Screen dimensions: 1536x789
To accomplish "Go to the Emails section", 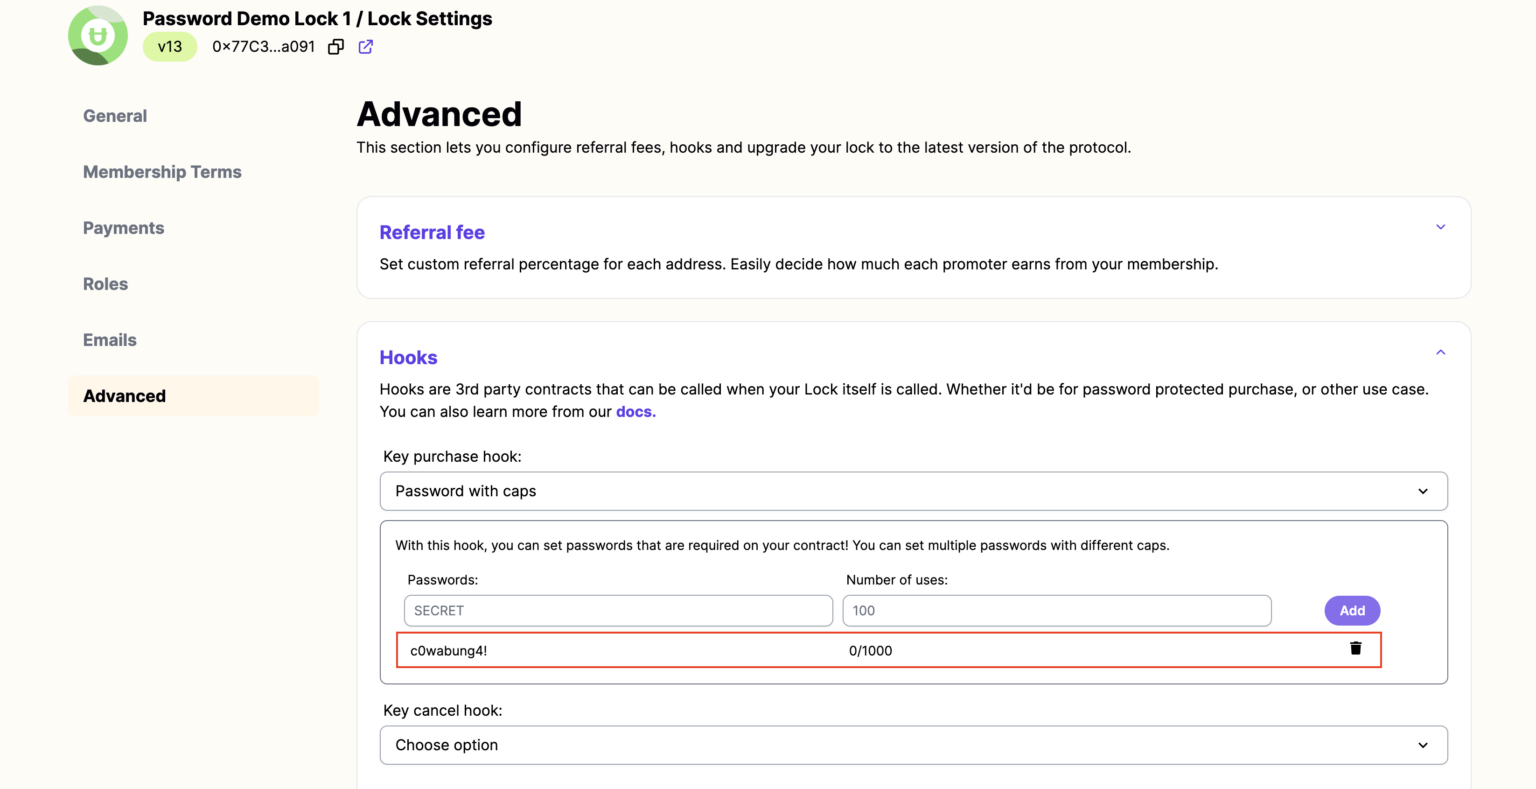I will tap(109, 340).
